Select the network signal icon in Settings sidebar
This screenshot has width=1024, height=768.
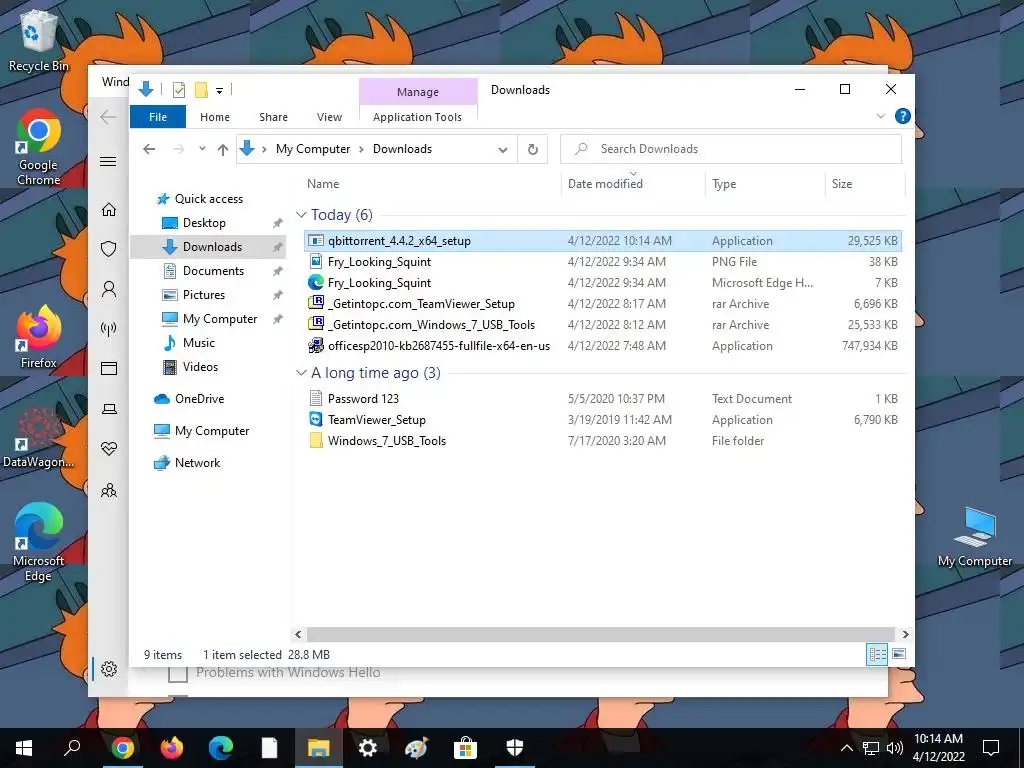108,328
